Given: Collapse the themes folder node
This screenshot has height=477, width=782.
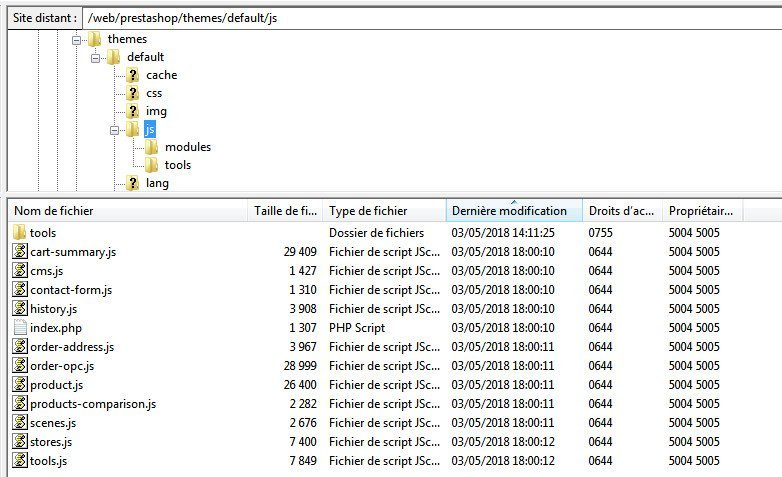Looking at the screenshot, I should coord(76,40).
